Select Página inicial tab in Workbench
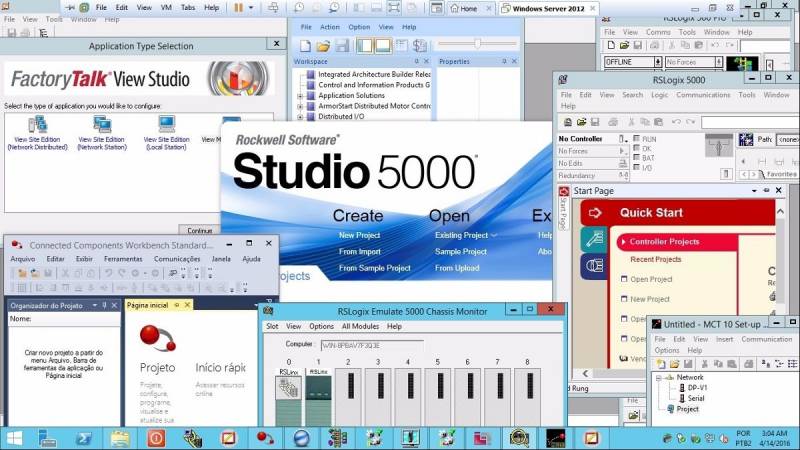Image resolution: width=800 pixels, height=450 pixels. (147, 305)
